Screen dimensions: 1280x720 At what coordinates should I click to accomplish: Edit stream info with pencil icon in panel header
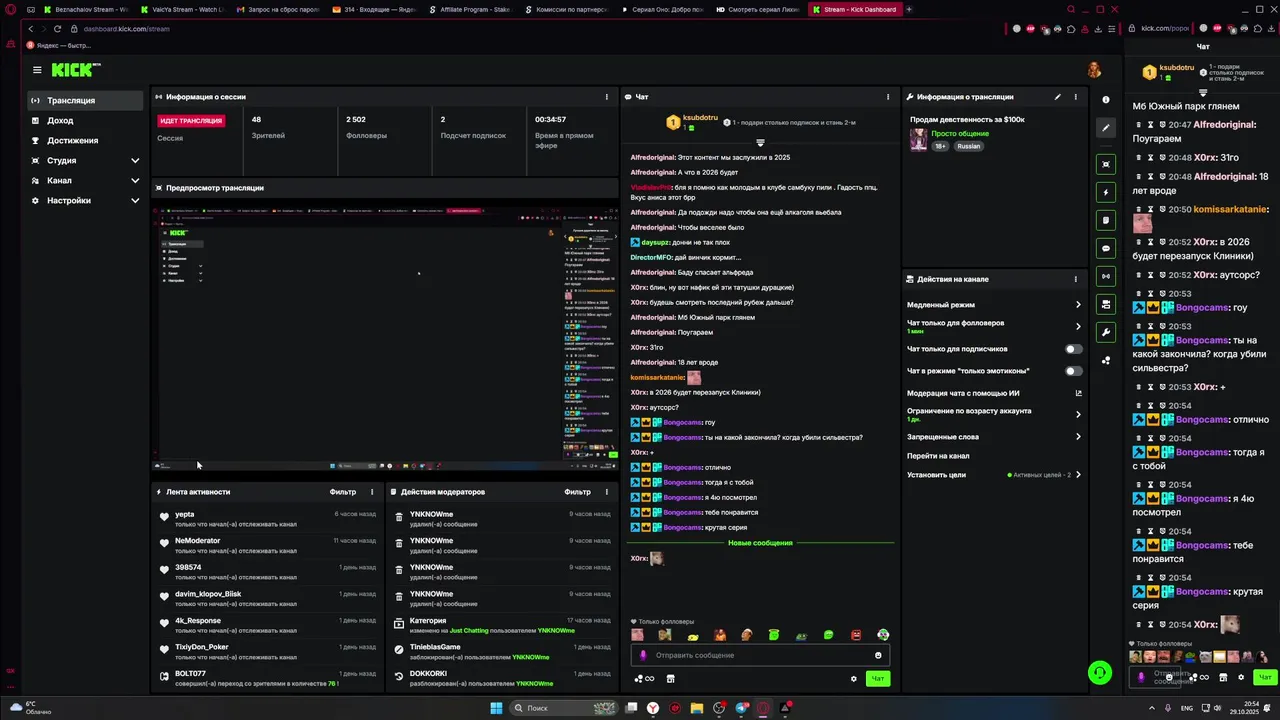point(1057,97)
